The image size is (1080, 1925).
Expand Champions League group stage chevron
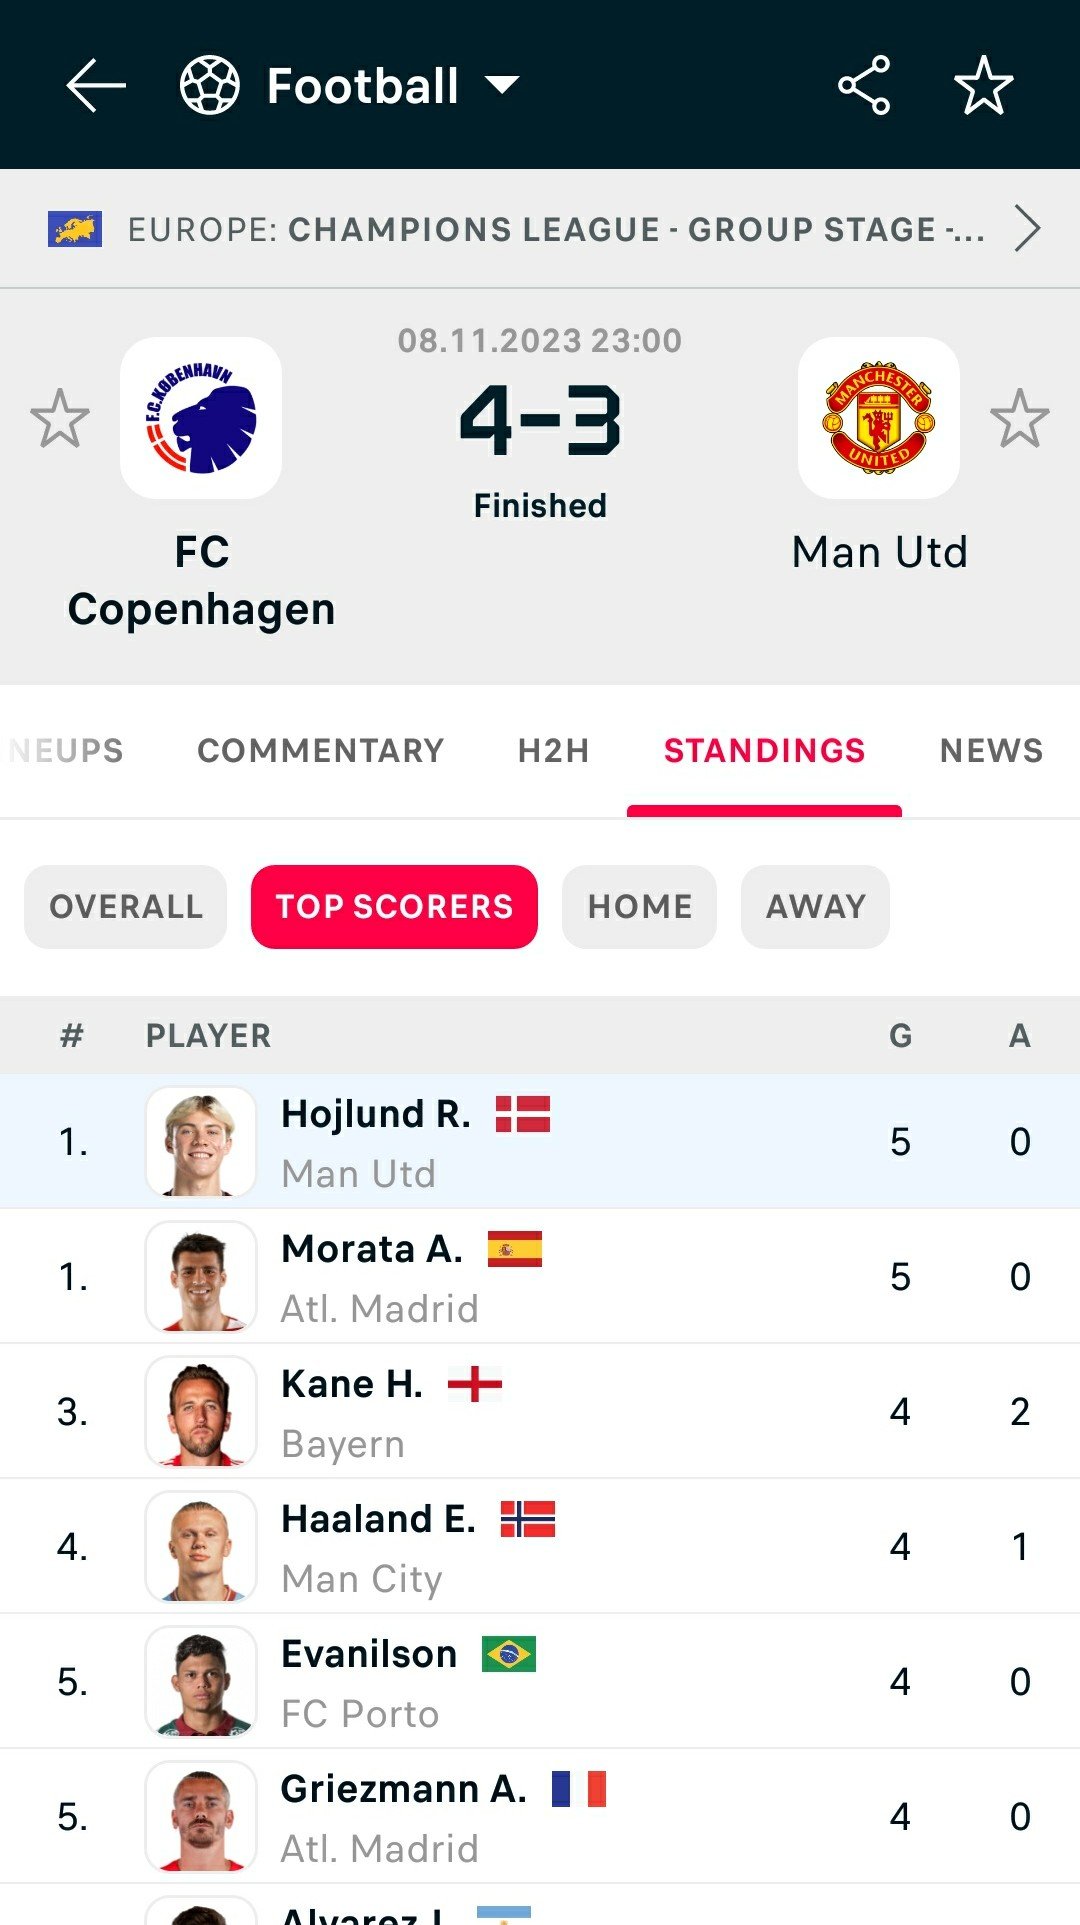[1027, 229]
